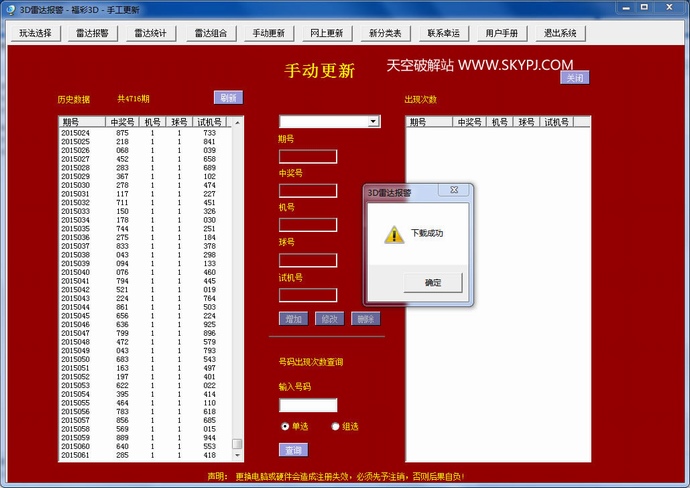Focus the 输入号码 input field
Screen dimensions: 690x488
coord(307,405)
